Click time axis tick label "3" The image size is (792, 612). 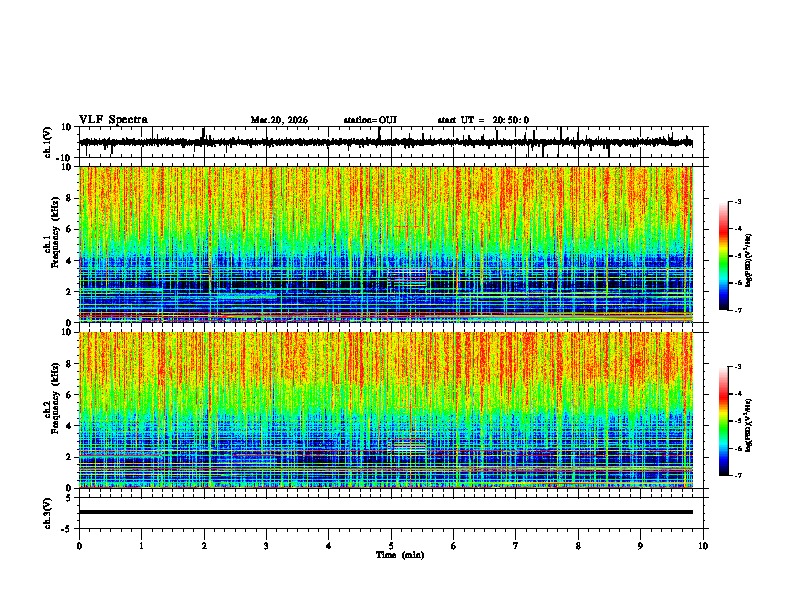pyautogui.click(x=266, y=546)
